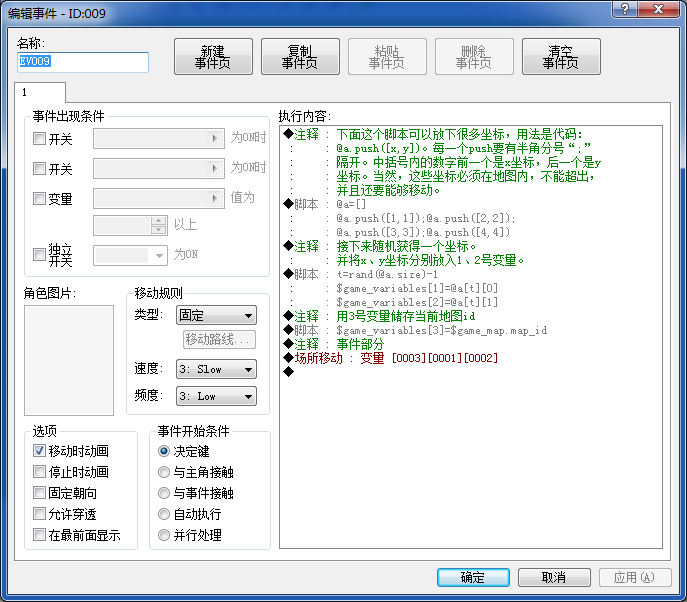Open the 速度 dropdown showing 3: Slow
687x602 pixels.
coord(216,369)
